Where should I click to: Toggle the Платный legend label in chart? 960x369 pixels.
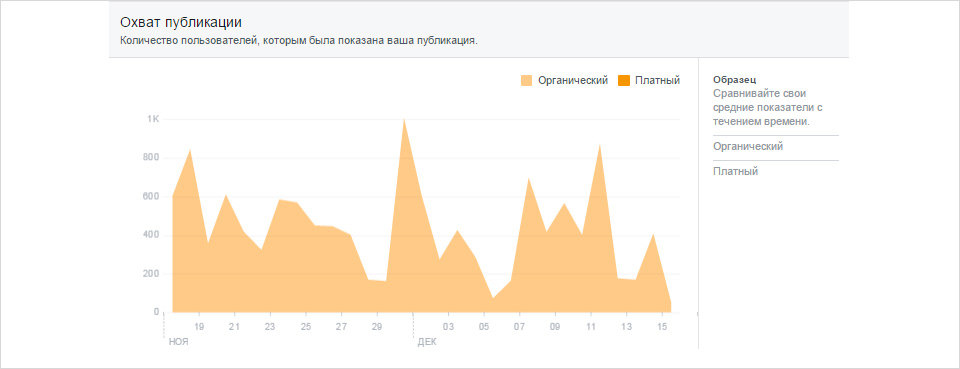point(658,81)
